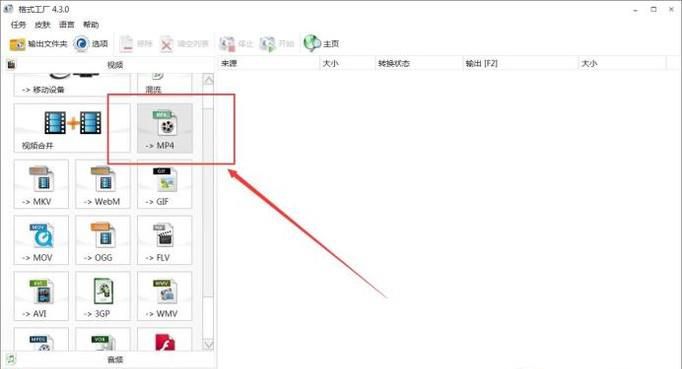
Task: Close the Format Factory window
Action: tap(672, 9)
